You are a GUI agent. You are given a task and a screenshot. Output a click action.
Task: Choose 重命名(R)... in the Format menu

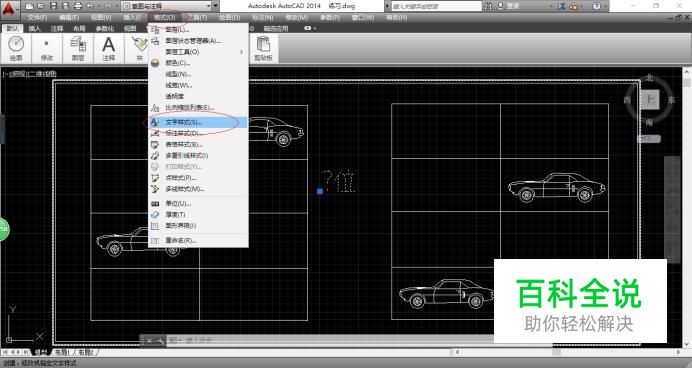pos(198,240)
